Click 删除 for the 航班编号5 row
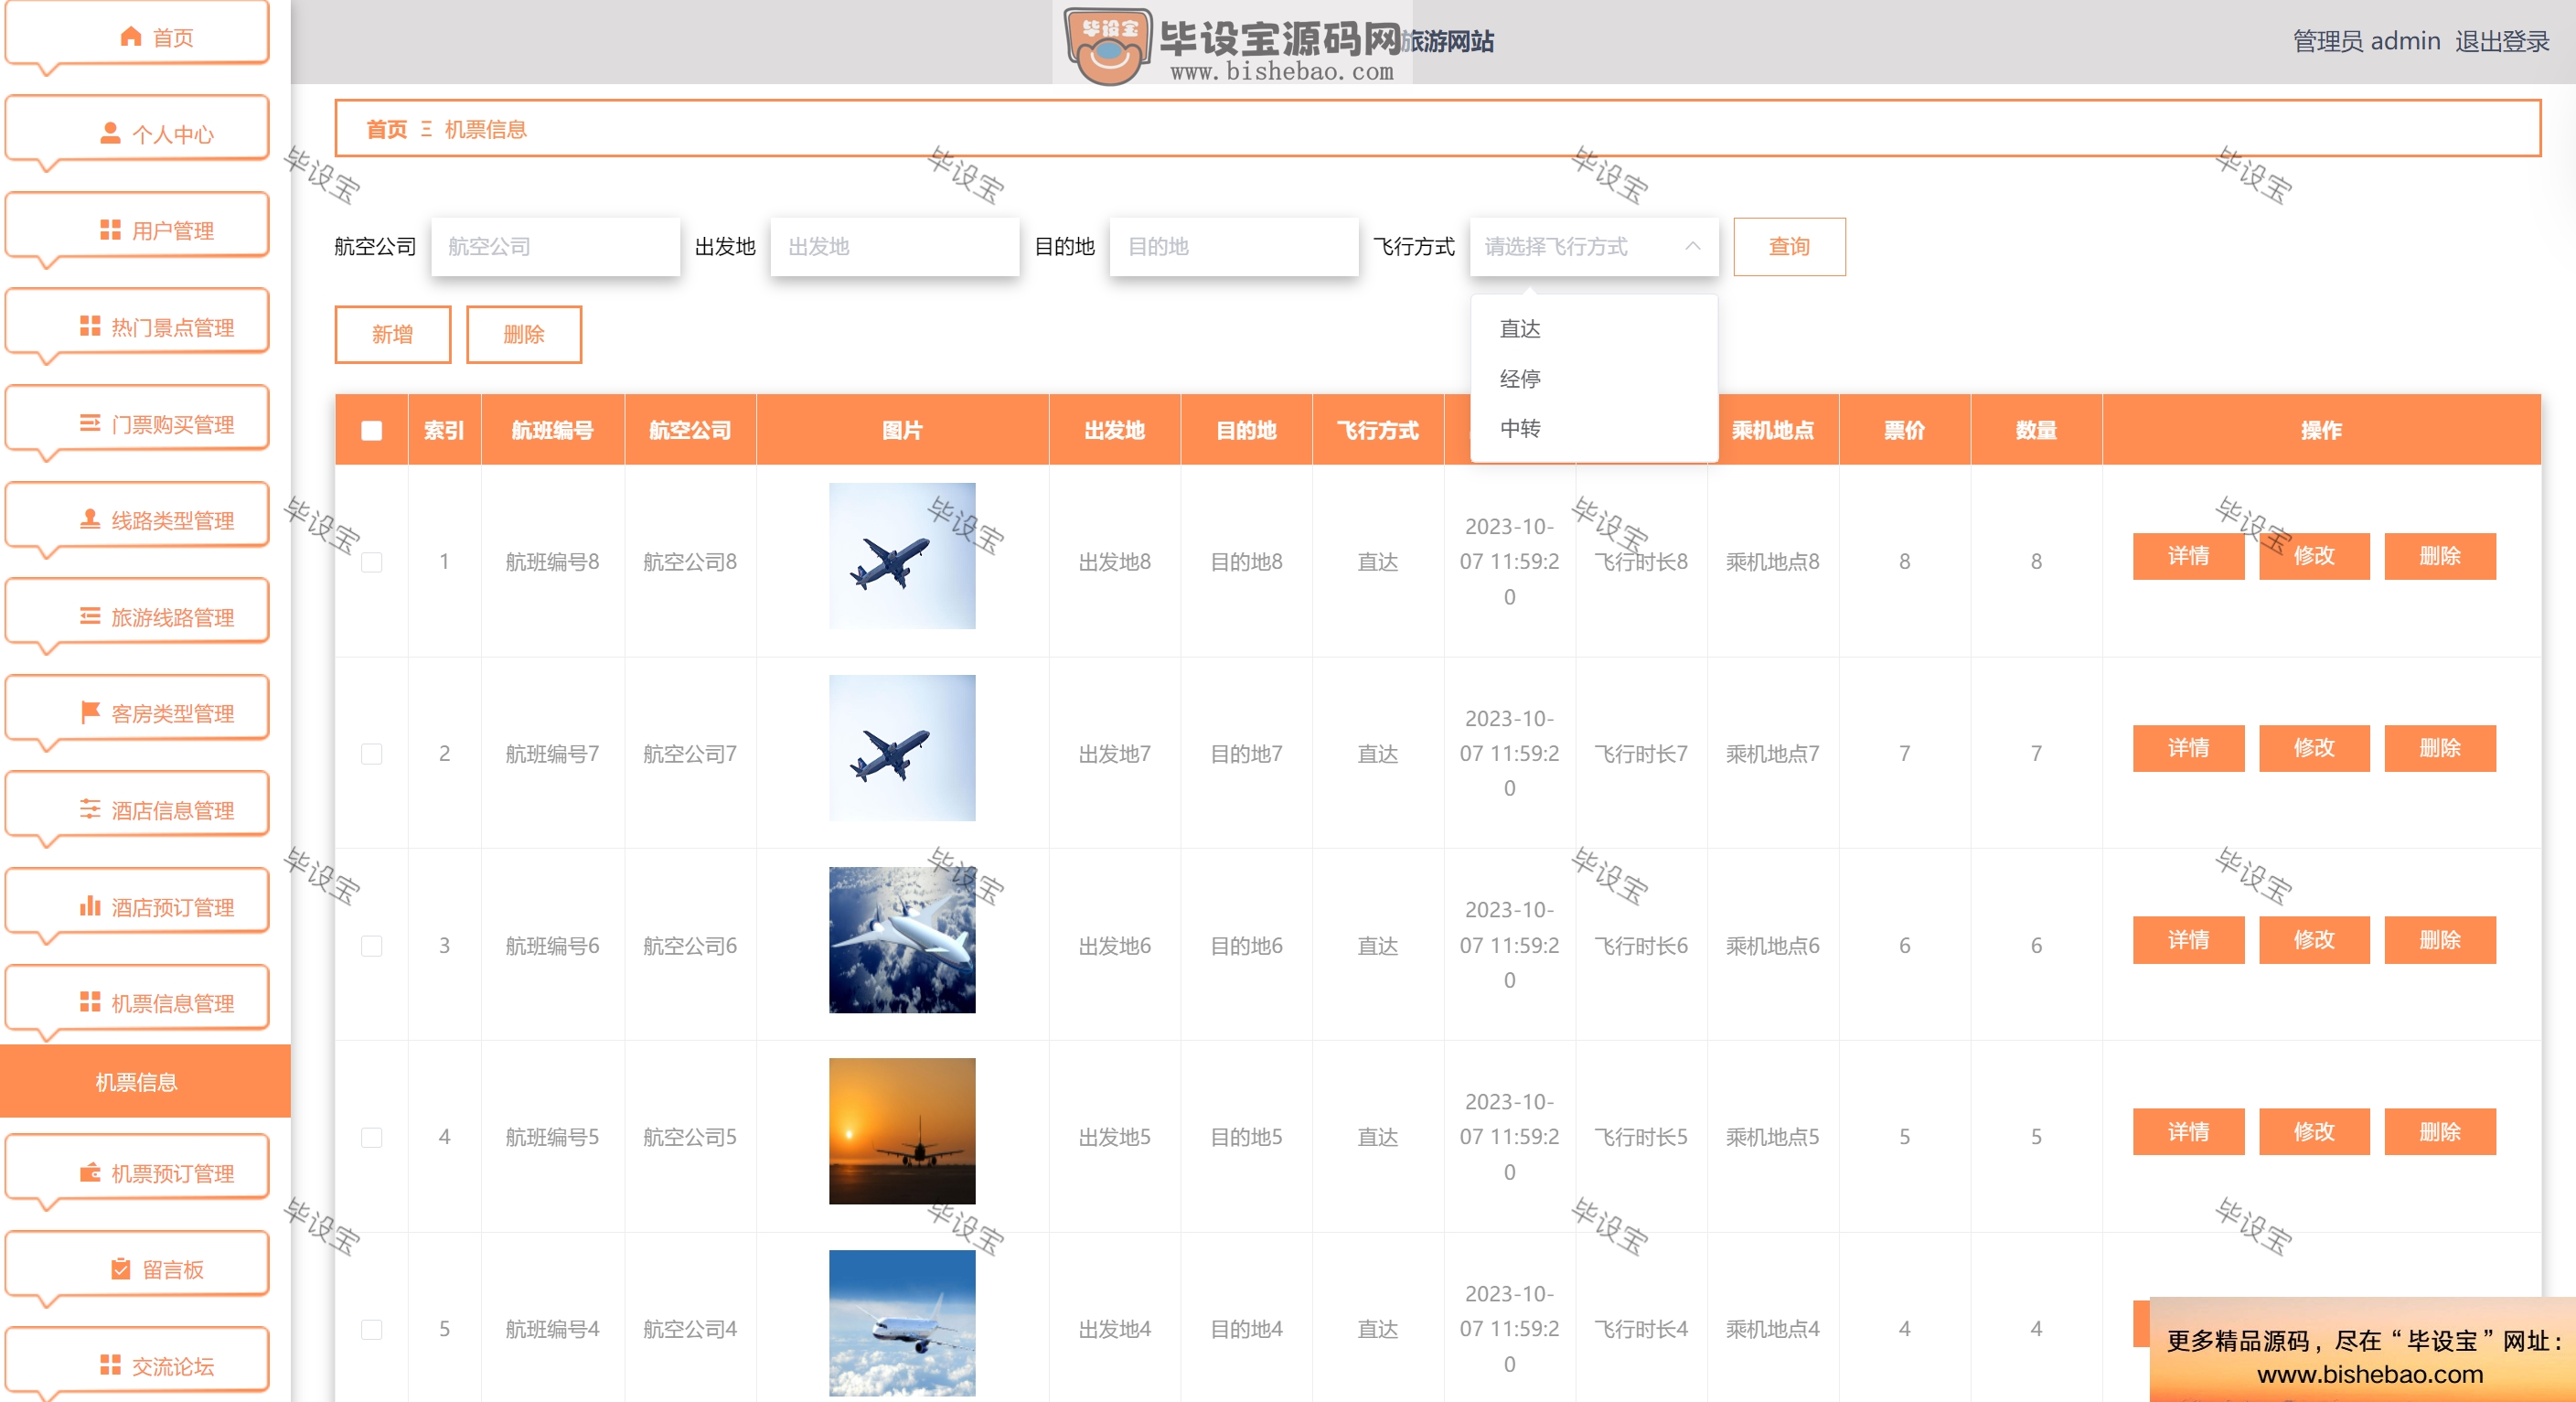Viewport: 2576px width, 1402px height. click(2440, 1132)
